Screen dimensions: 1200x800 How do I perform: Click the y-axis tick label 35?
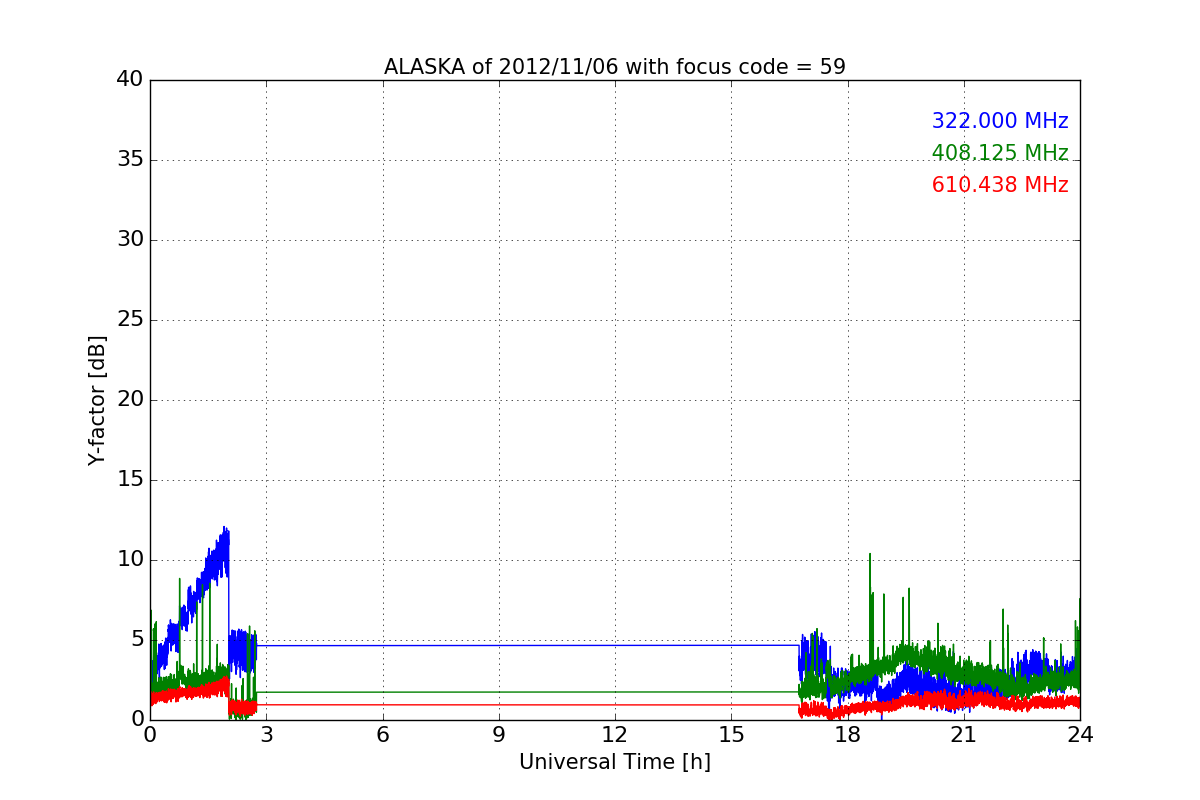[x=130, y=160]
